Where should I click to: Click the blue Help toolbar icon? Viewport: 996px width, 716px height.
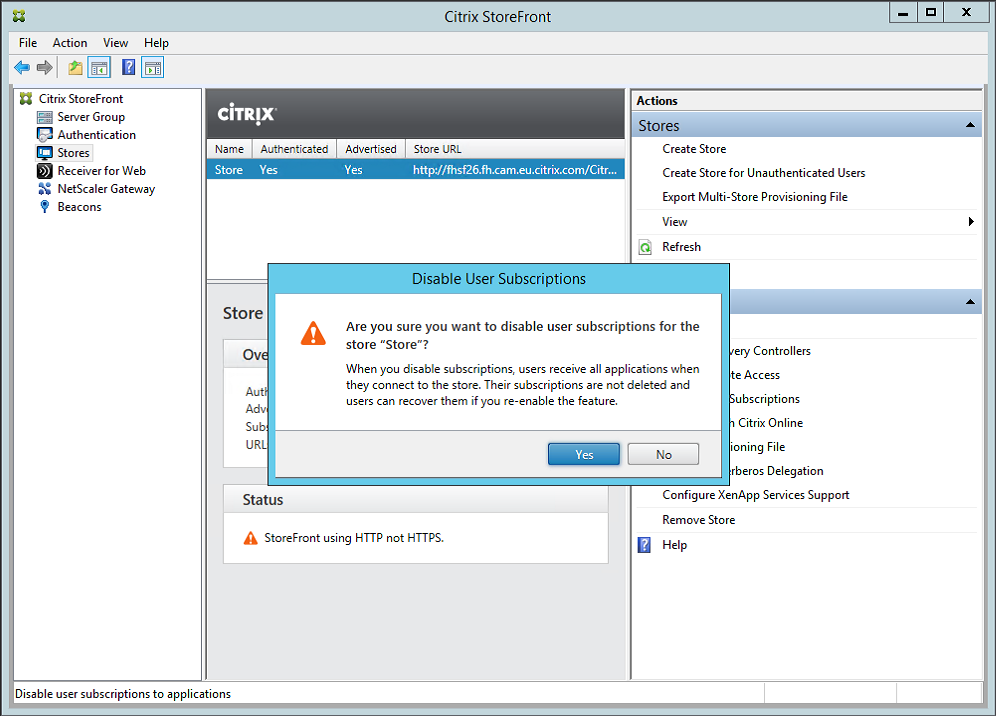128,68
